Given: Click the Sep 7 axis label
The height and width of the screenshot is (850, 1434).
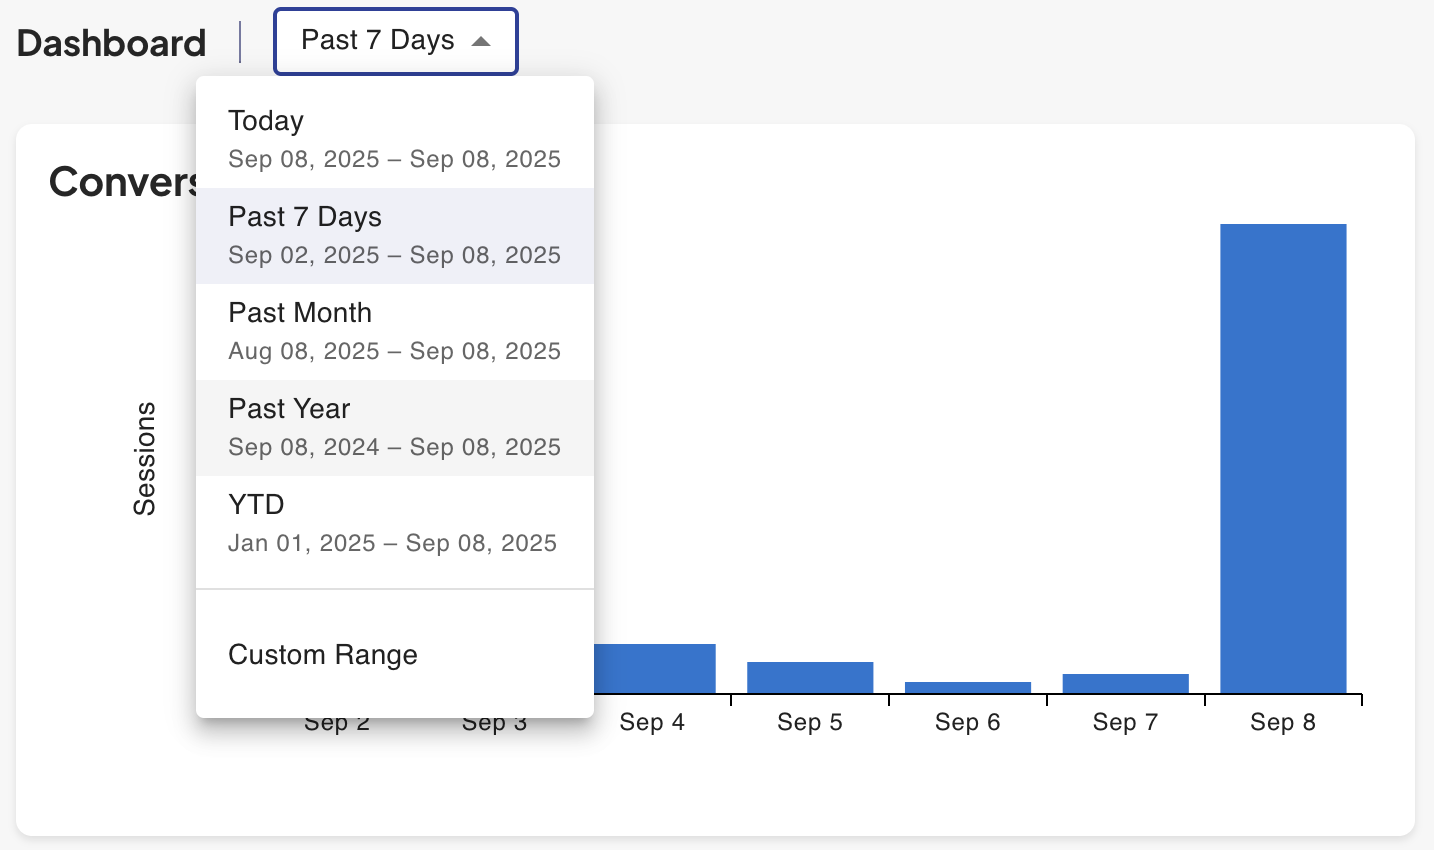Looking at the screenshot, I should point(1125,722).
